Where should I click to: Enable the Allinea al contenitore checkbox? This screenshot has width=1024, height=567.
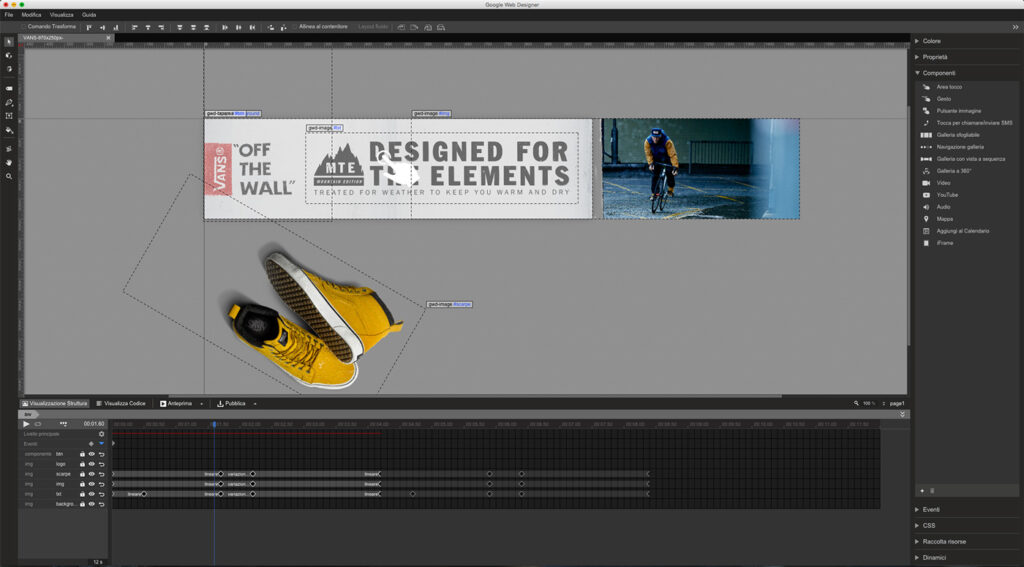[x=295, y=27]
